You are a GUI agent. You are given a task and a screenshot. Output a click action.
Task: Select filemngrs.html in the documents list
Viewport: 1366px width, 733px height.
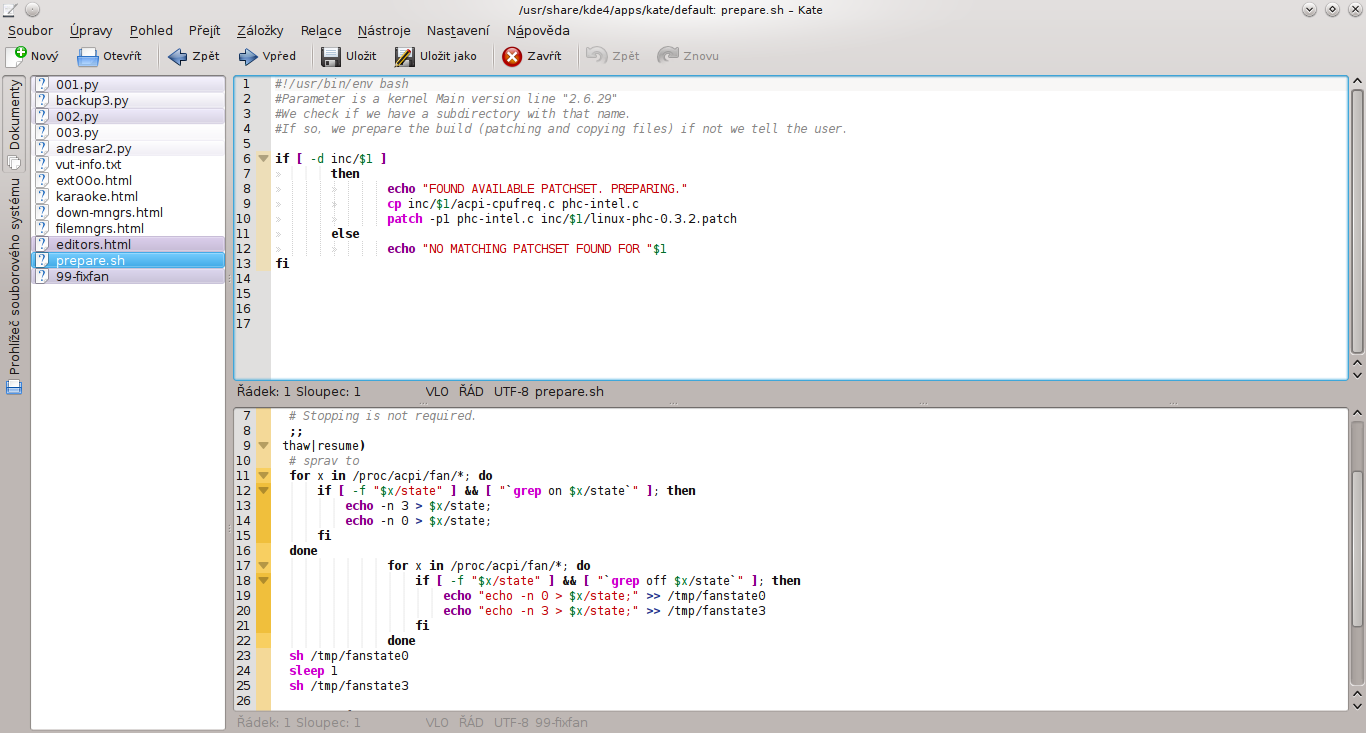pyautogui.click(x=129, y=229)
